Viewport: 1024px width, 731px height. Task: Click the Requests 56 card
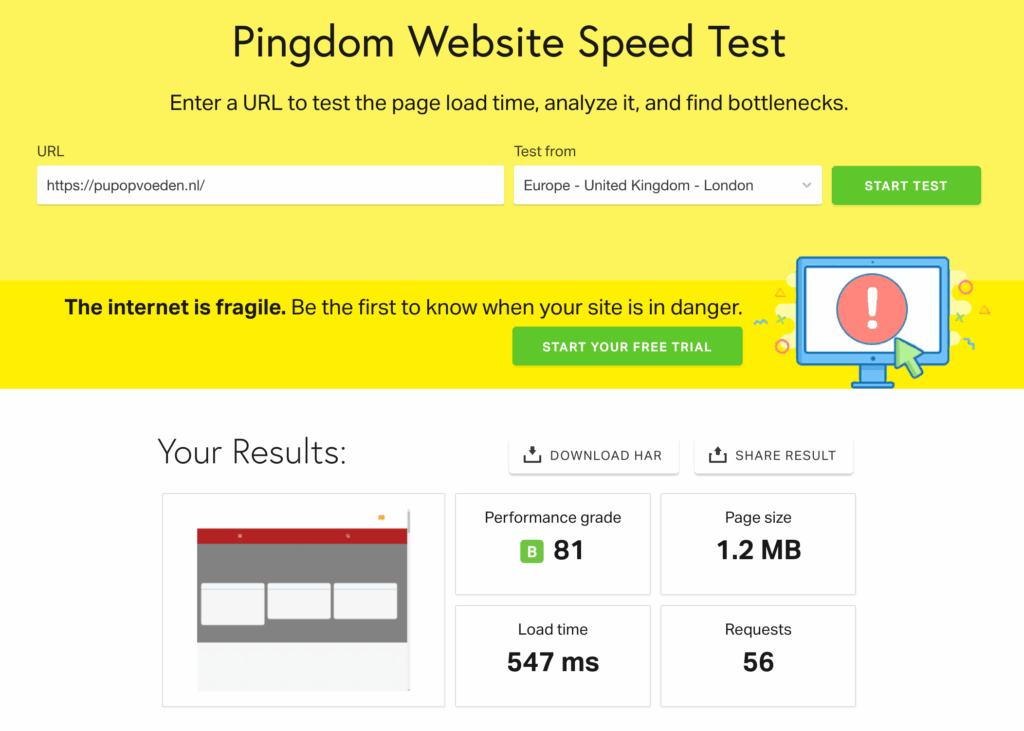[x=758, y=655]
